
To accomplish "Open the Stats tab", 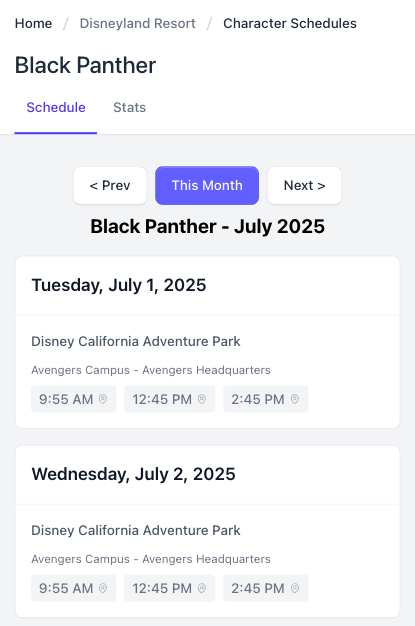I will pyautogui.click(x=129, y=107).
